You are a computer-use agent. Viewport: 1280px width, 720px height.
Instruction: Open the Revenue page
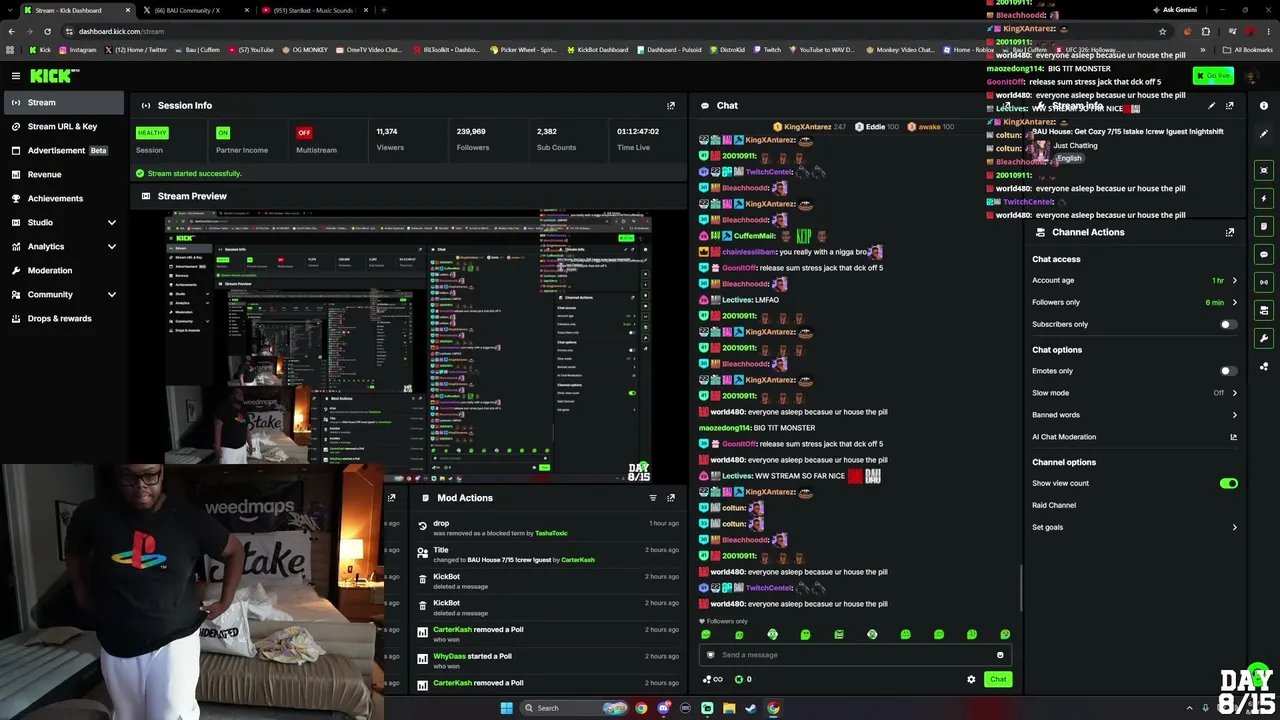pyautogui.click(x=64, y=174)
